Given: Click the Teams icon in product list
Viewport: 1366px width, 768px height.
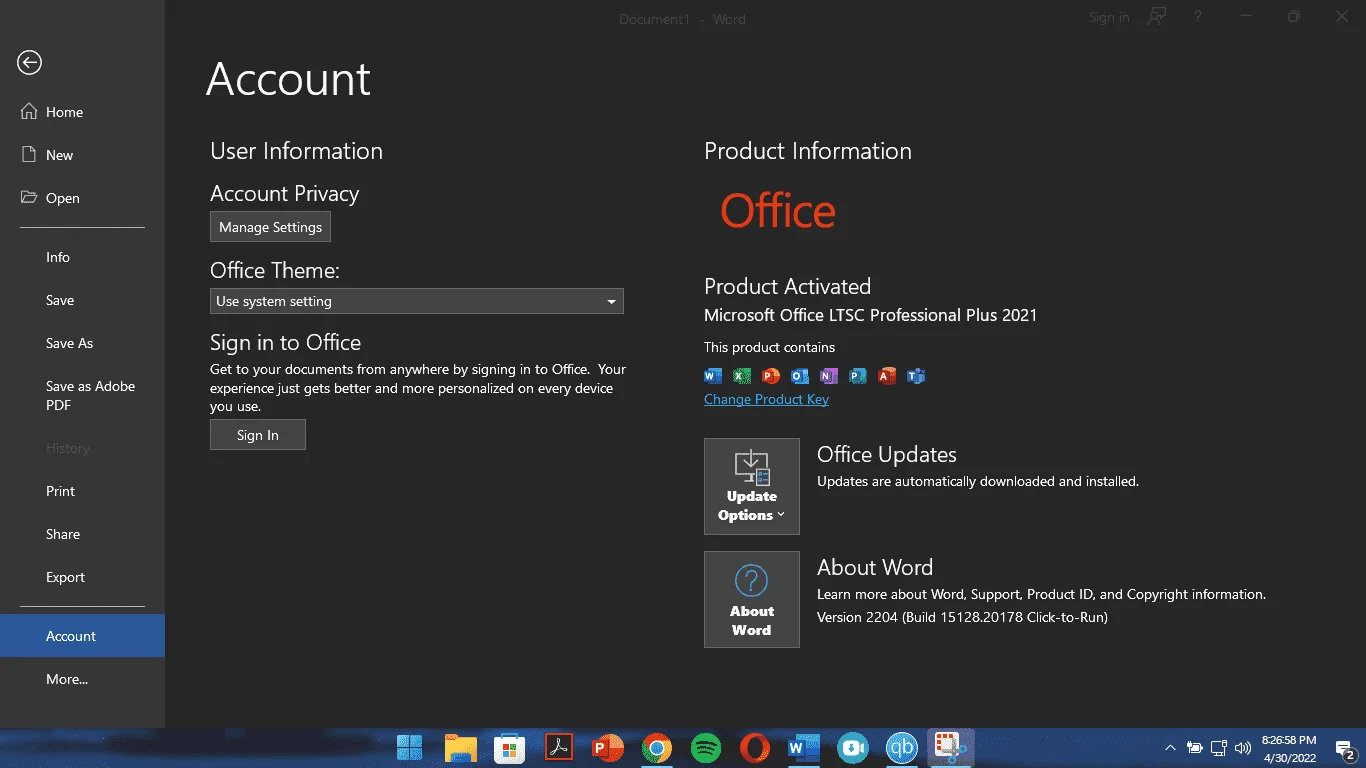Looking at the screenshot, I should coord(915,376).
